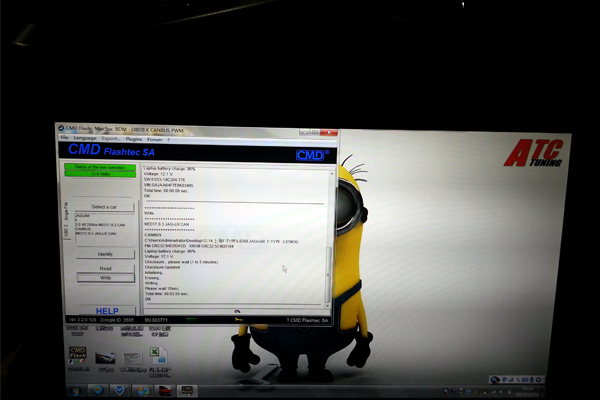Viewport: 600px width, 400px height.
Task: Open the Plugins menu
Action: (134, 139)
